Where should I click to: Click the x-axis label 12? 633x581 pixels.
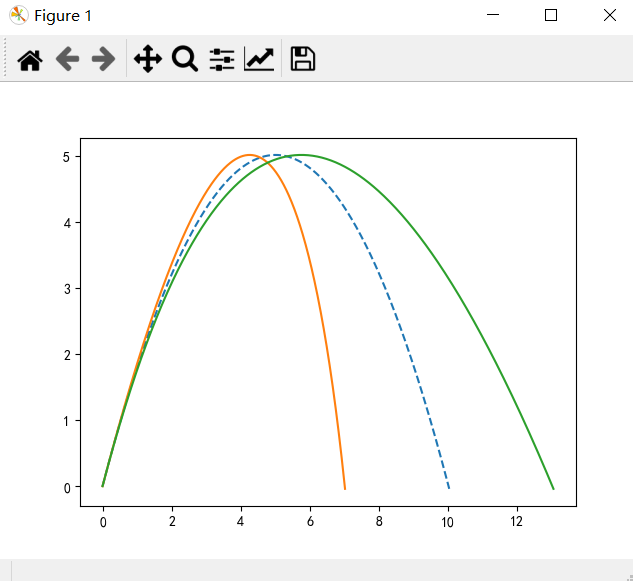(x=516, y=522)
